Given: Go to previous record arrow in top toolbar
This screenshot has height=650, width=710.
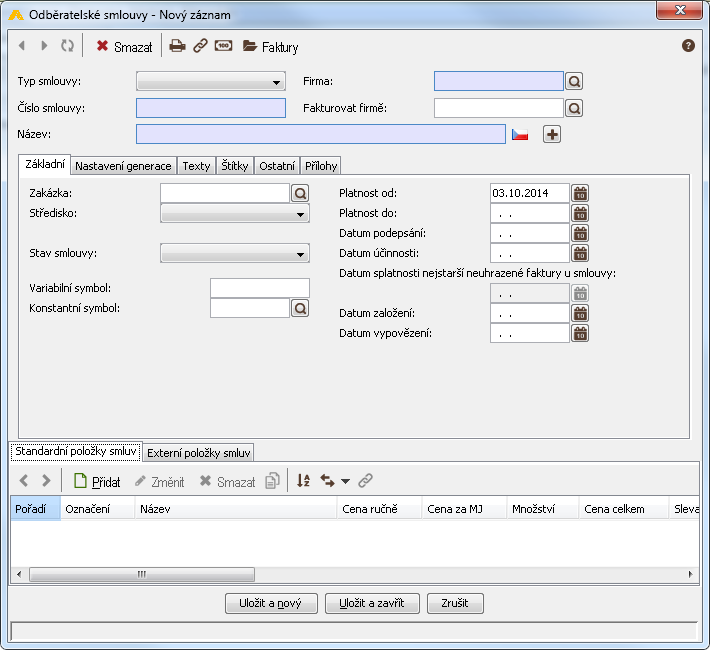Looking at the screenshot, I should click(21, 46).
